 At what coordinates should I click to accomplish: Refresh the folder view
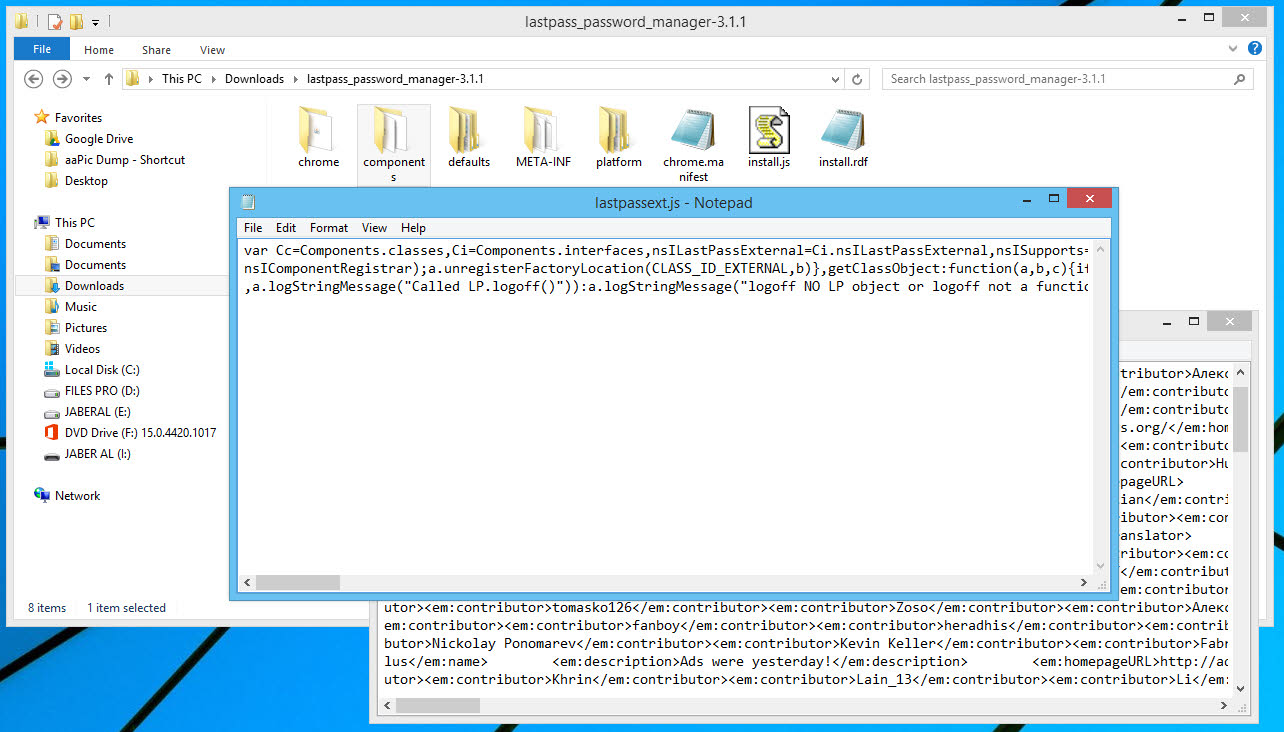[857, 78]
